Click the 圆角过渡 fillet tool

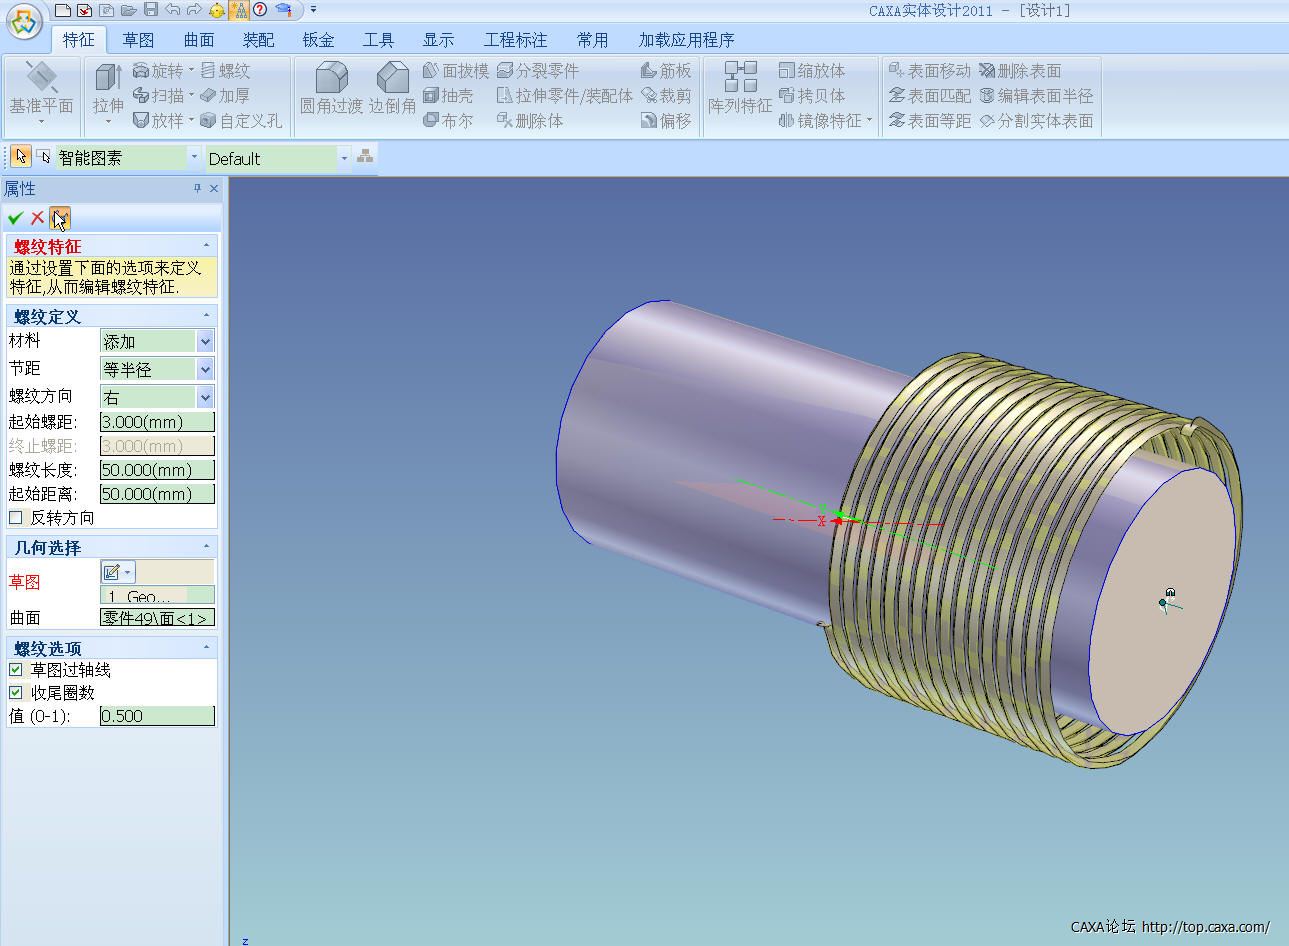(x=331, y=90)
